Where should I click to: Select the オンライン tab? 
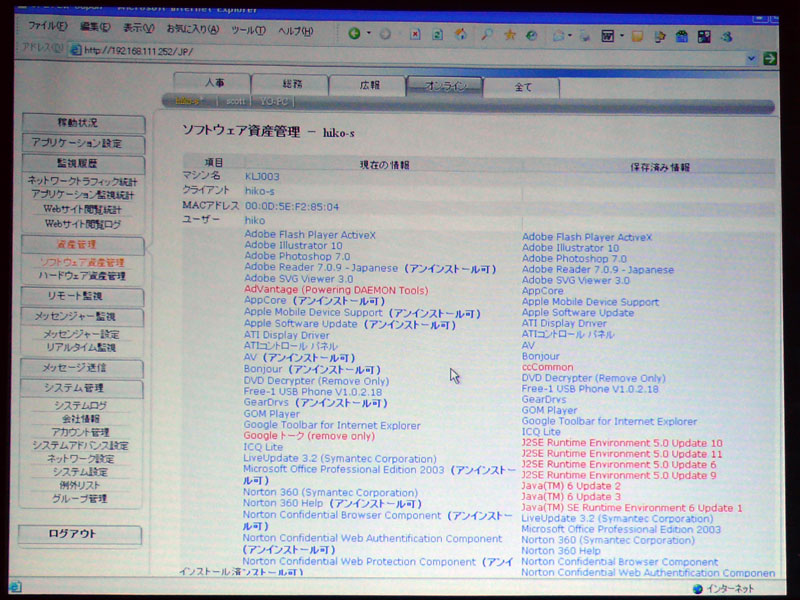444,86
